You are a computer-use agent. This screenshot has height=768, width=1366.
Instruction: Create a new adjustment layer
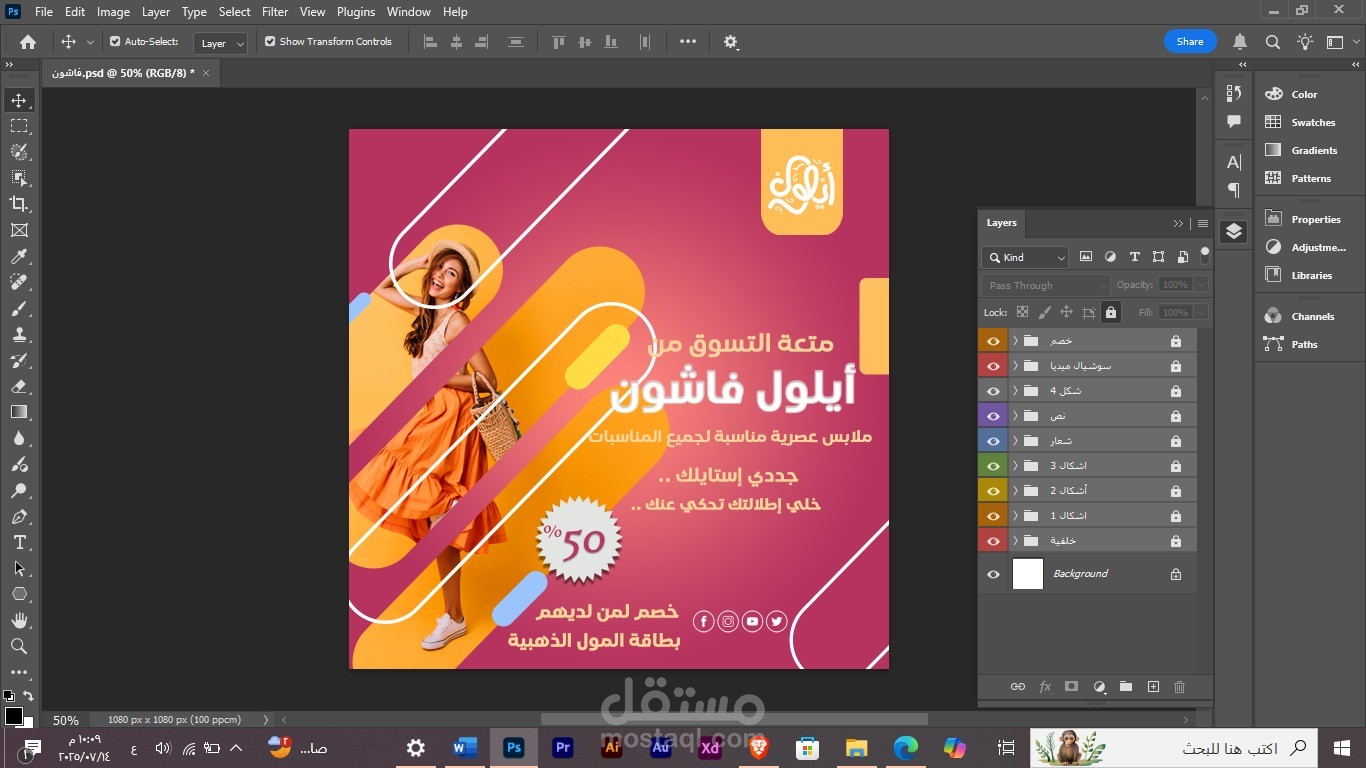(x=1099, y=687)
